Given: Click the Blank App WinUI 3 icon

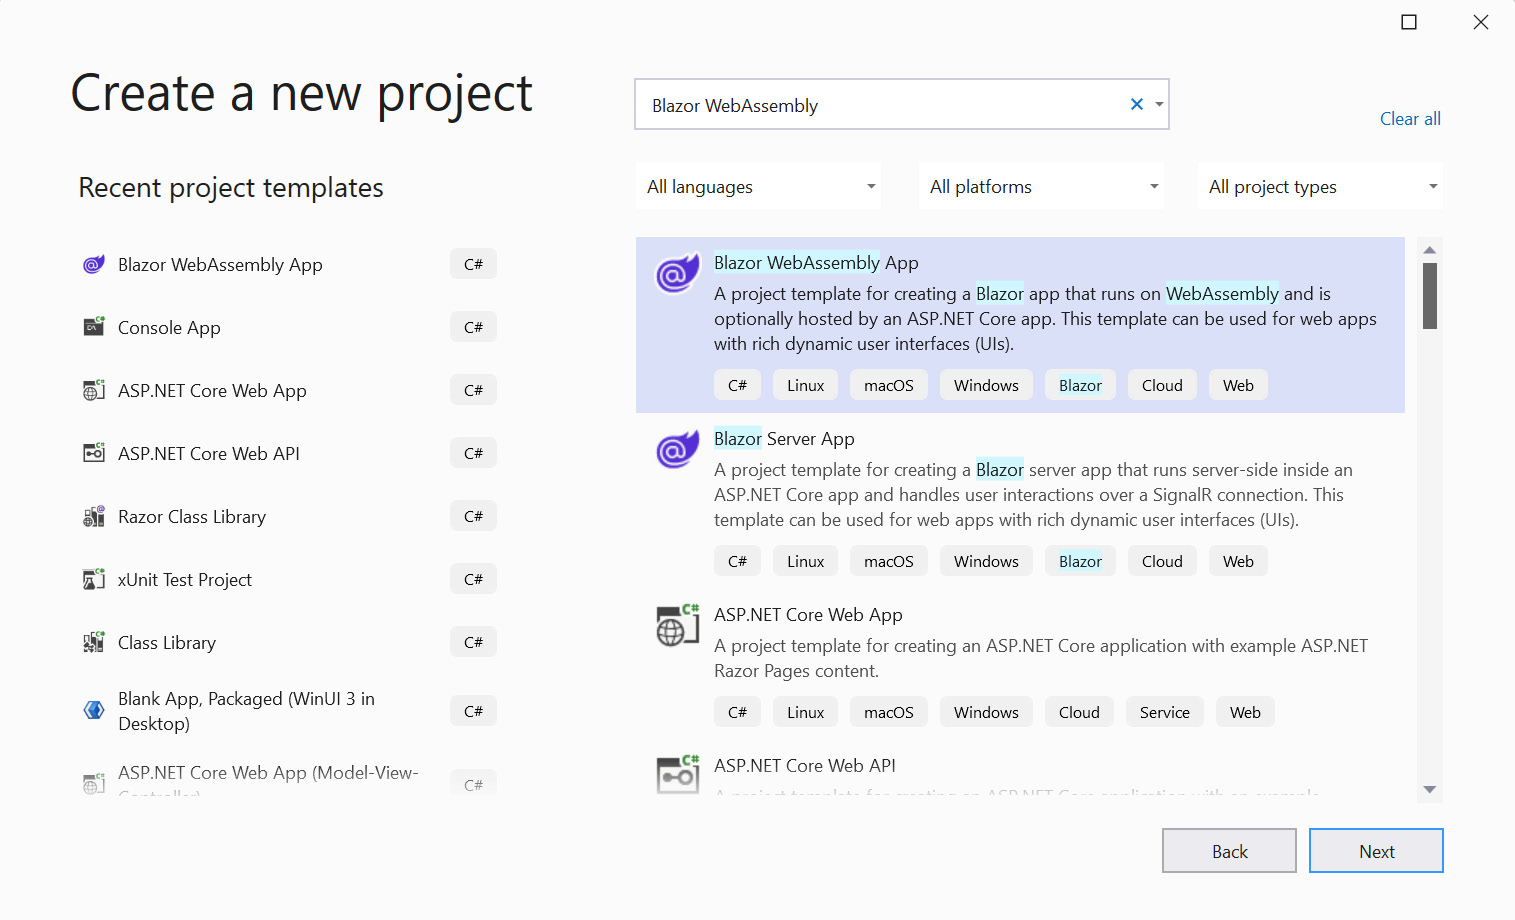Looking at the screenshot, I should (94, 710).
